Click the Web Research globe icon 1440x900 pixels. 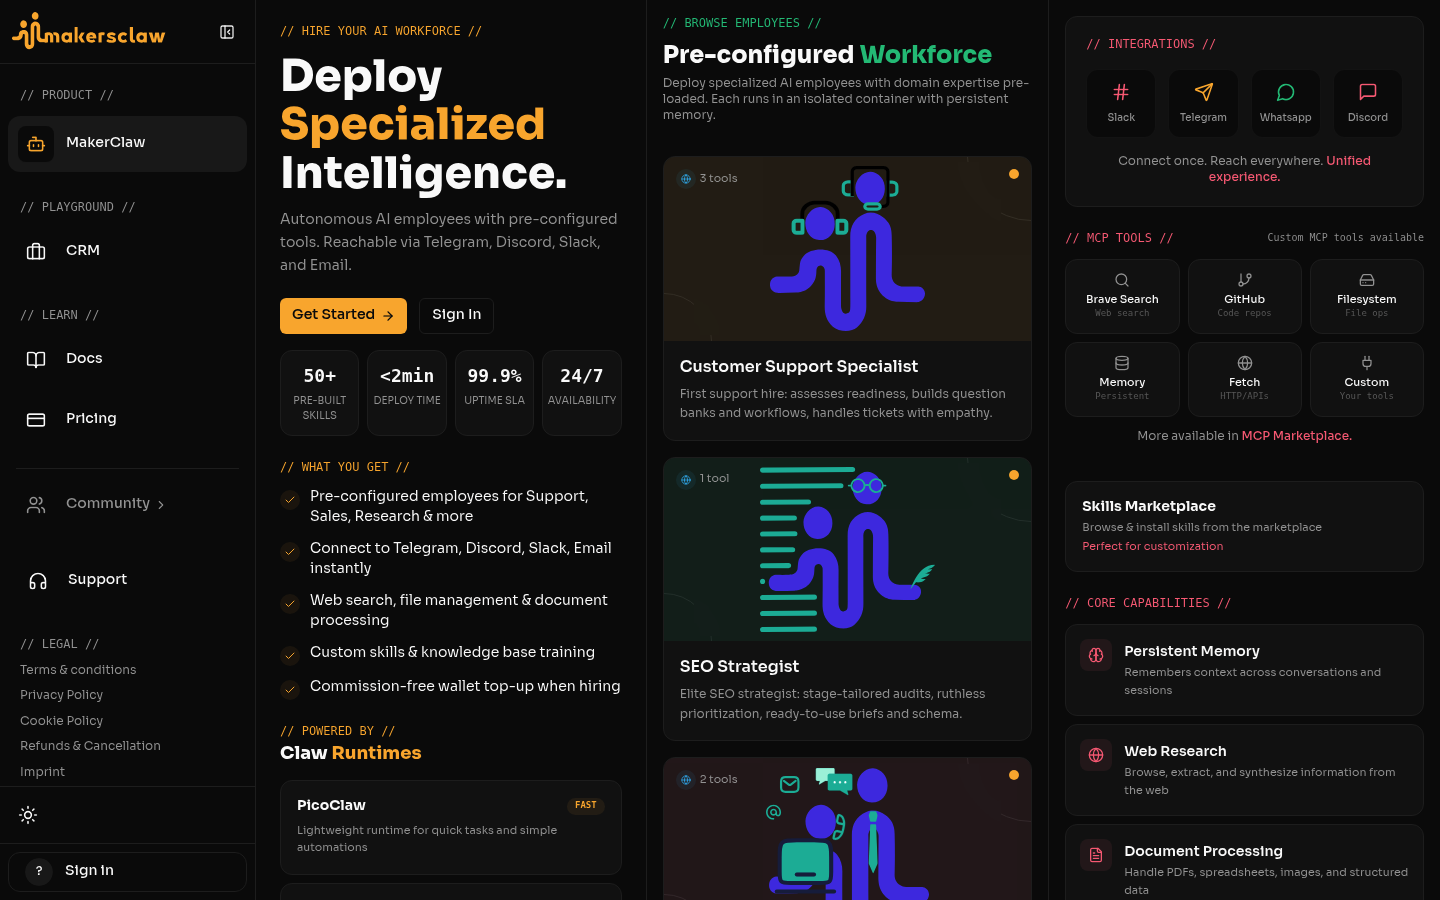pyautogui.click(x=1096, y=756)
